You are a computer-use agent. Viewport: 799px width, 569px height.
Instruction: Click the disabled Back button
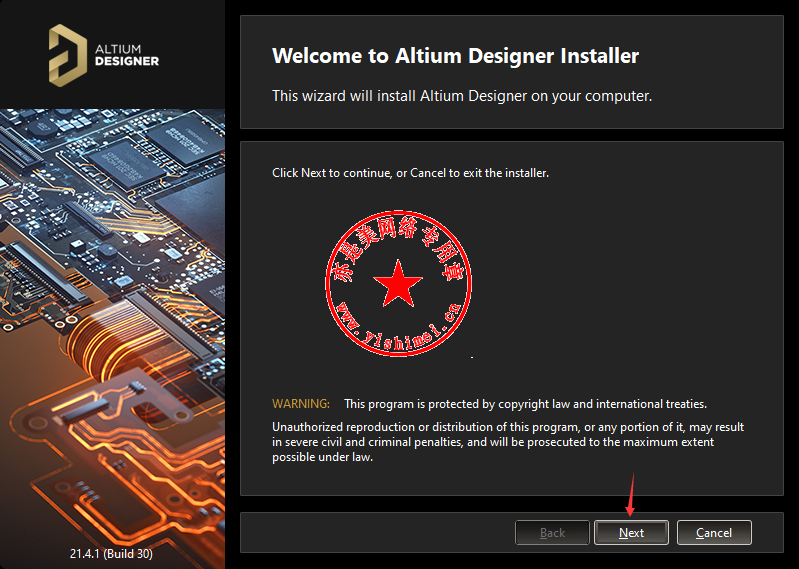click(552, 532)
